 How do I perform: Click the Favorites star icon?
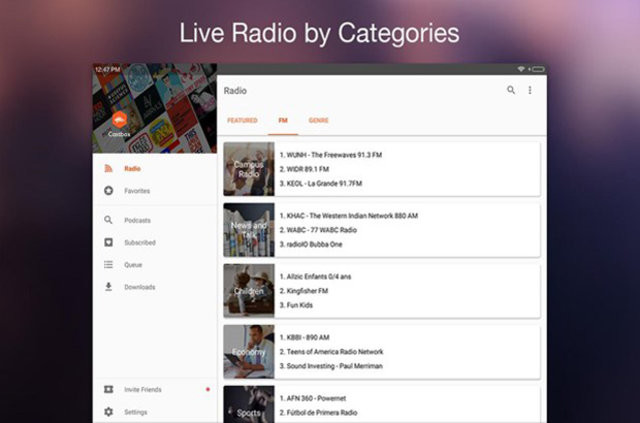(x=108, y=191)
